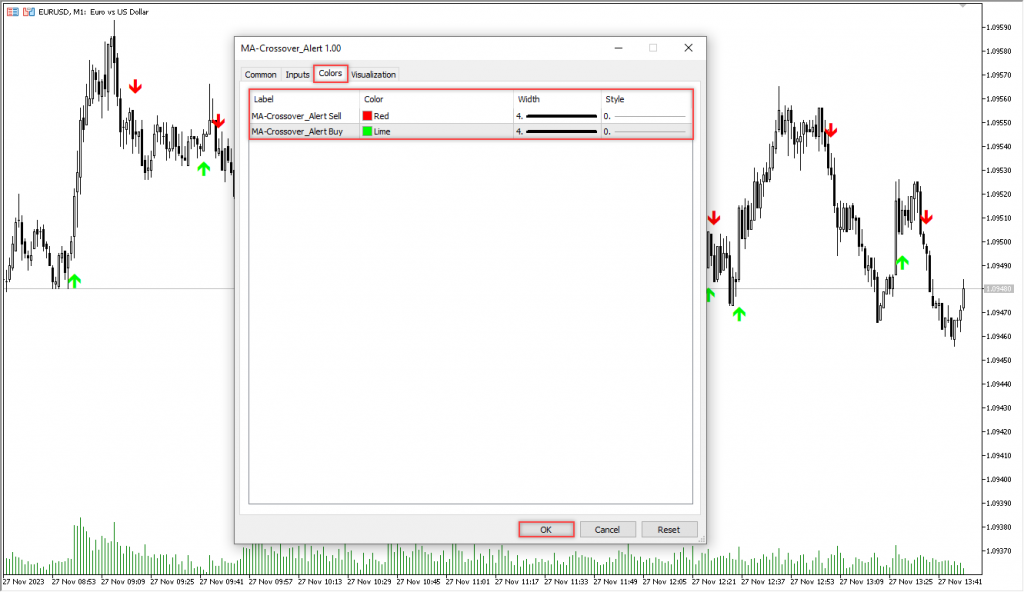Click the 1.09590 price scale label
Image resolution: width=1024 pixels, height=592 pixels.
pyautogui.click(x=999, y=27)
